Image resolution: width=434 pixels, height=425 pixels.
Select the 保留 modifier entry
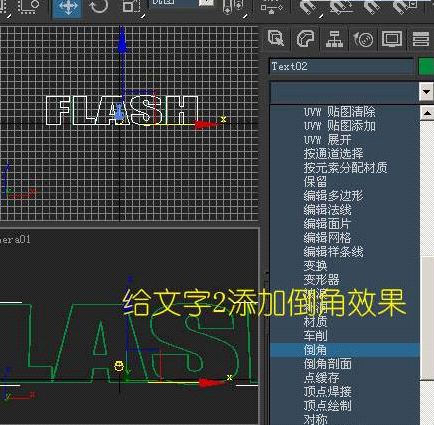coord(315,181)
